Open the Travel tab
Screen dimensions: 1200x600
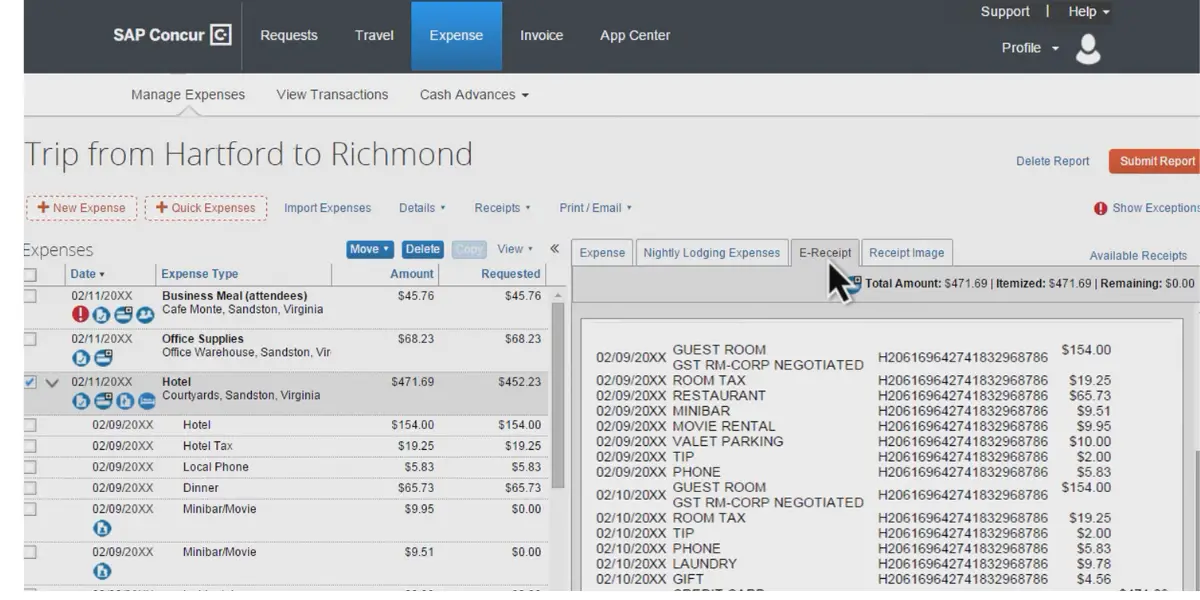click(374, 35)
